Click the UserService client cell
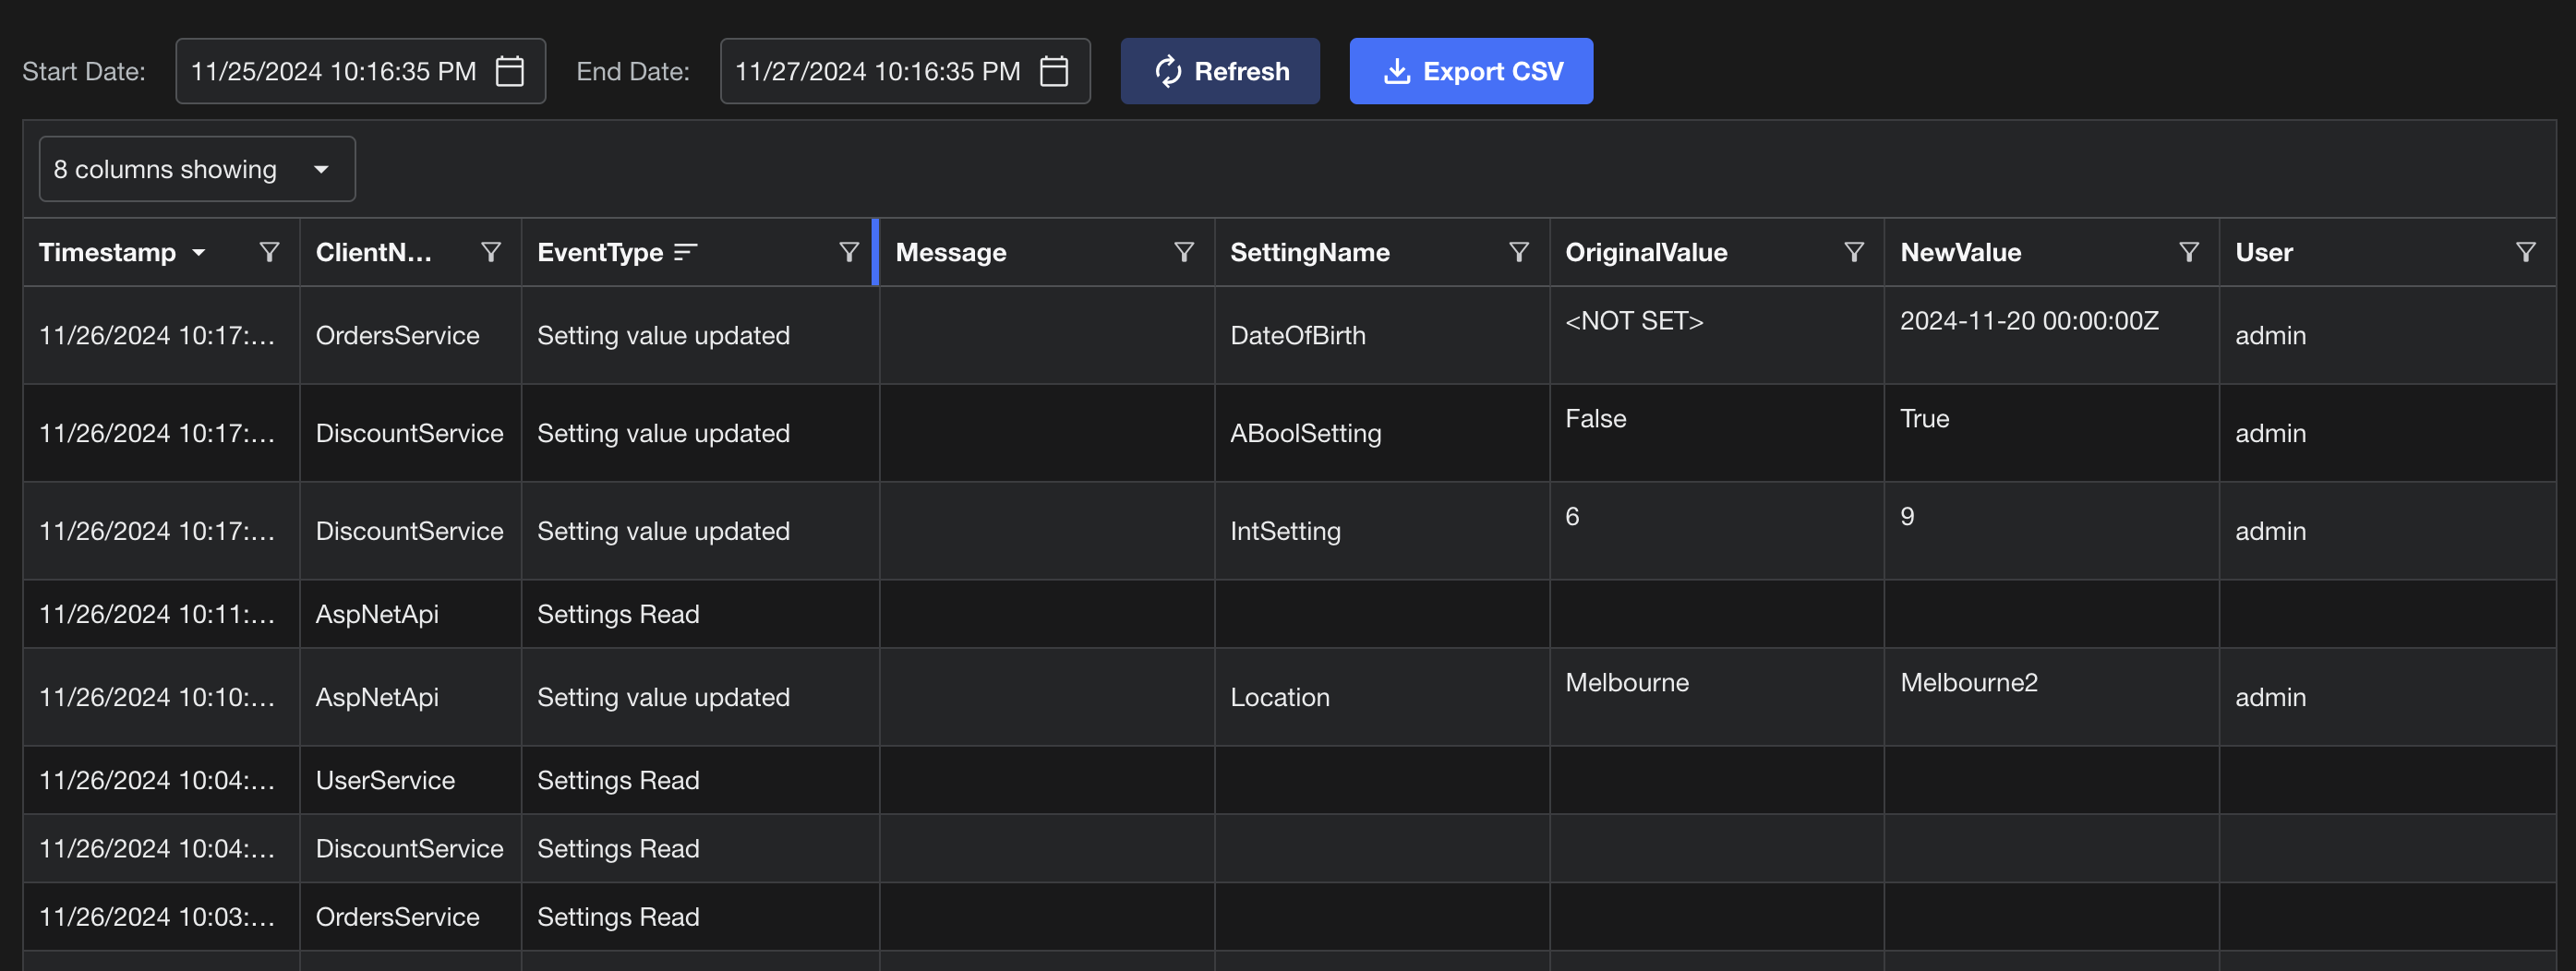This screenshot has height=971, width=2576. click(x=410, y=780)
